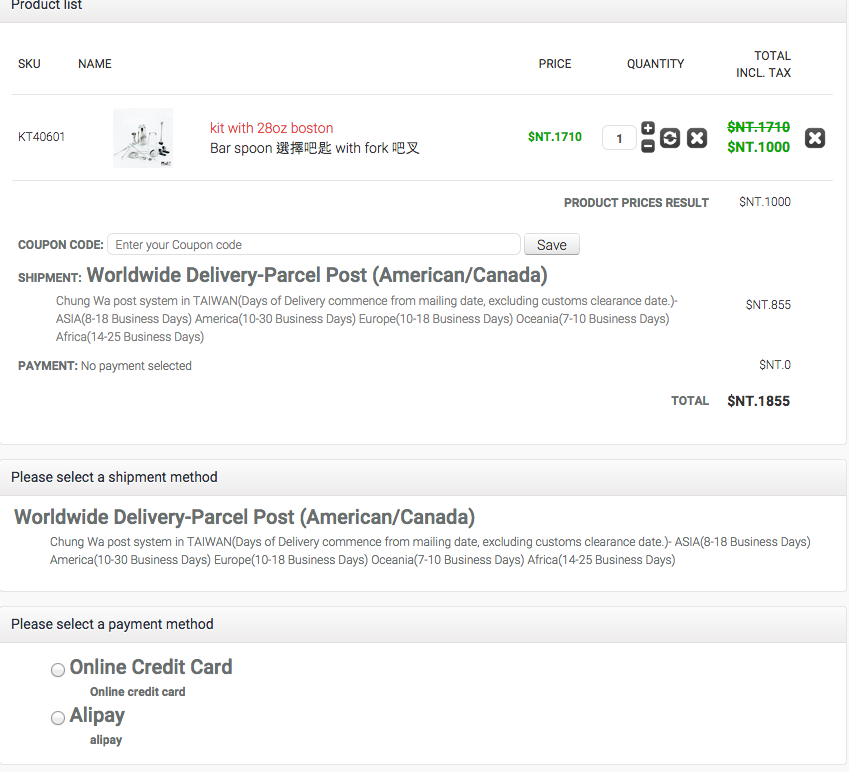Image resolution: width=849 pixels, height=772 pixels.
Task: Select the Online Credit Card radio button
Action: pos(58,670)
